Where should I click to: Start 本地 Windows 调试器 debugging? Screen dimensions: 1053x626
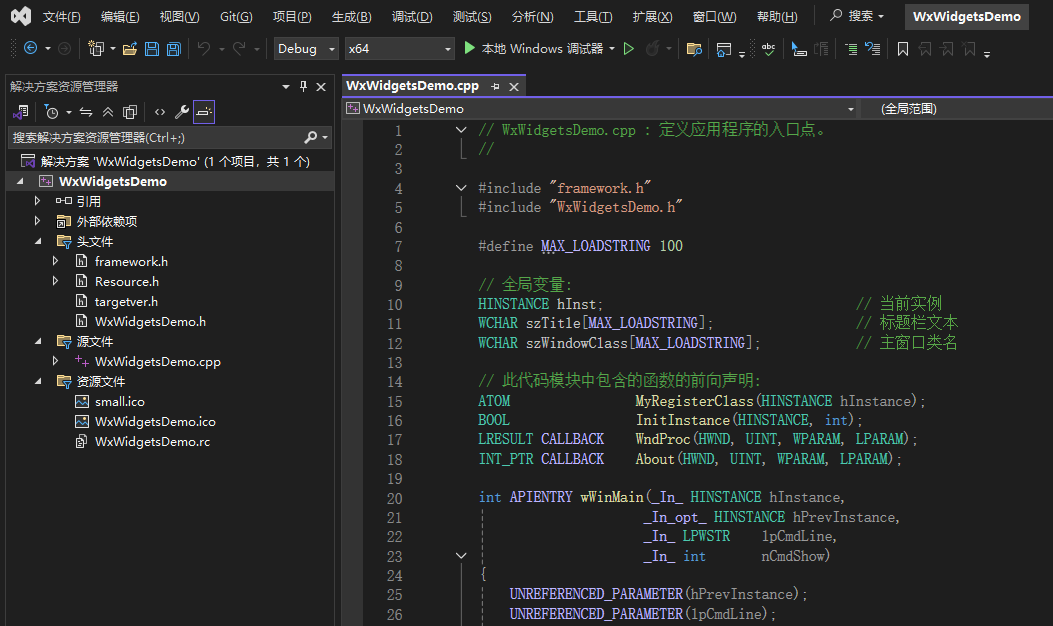[x=534, y=48]
